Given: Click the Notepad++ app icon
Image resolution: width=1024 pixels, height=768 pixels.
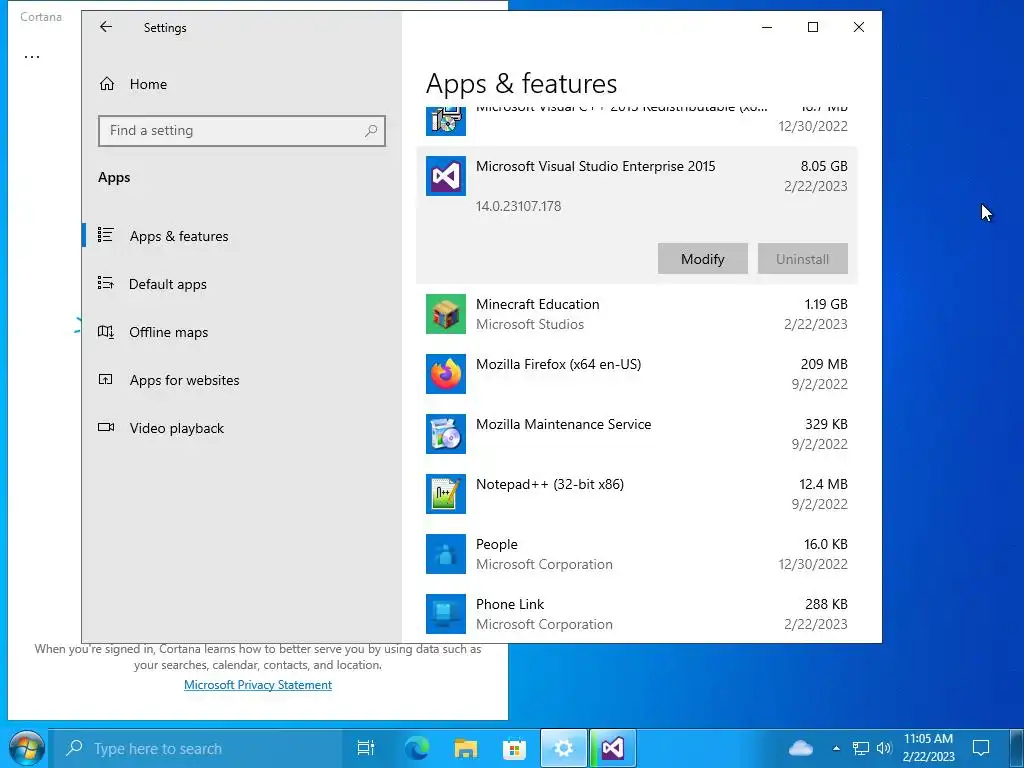Looking at the screenshot, I should [446, 494].
